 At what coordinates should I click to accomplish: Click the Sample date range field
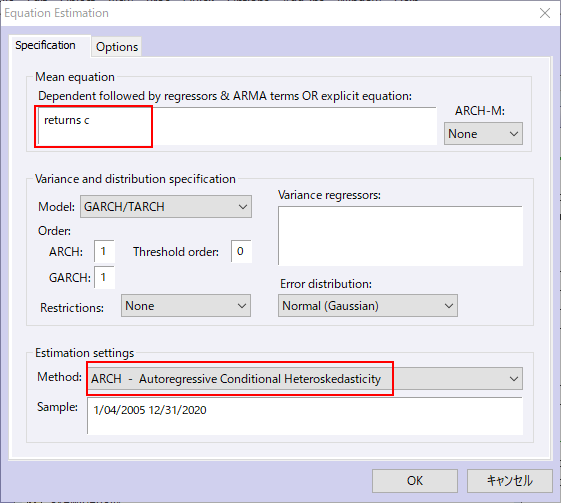(x=305, y=416)
